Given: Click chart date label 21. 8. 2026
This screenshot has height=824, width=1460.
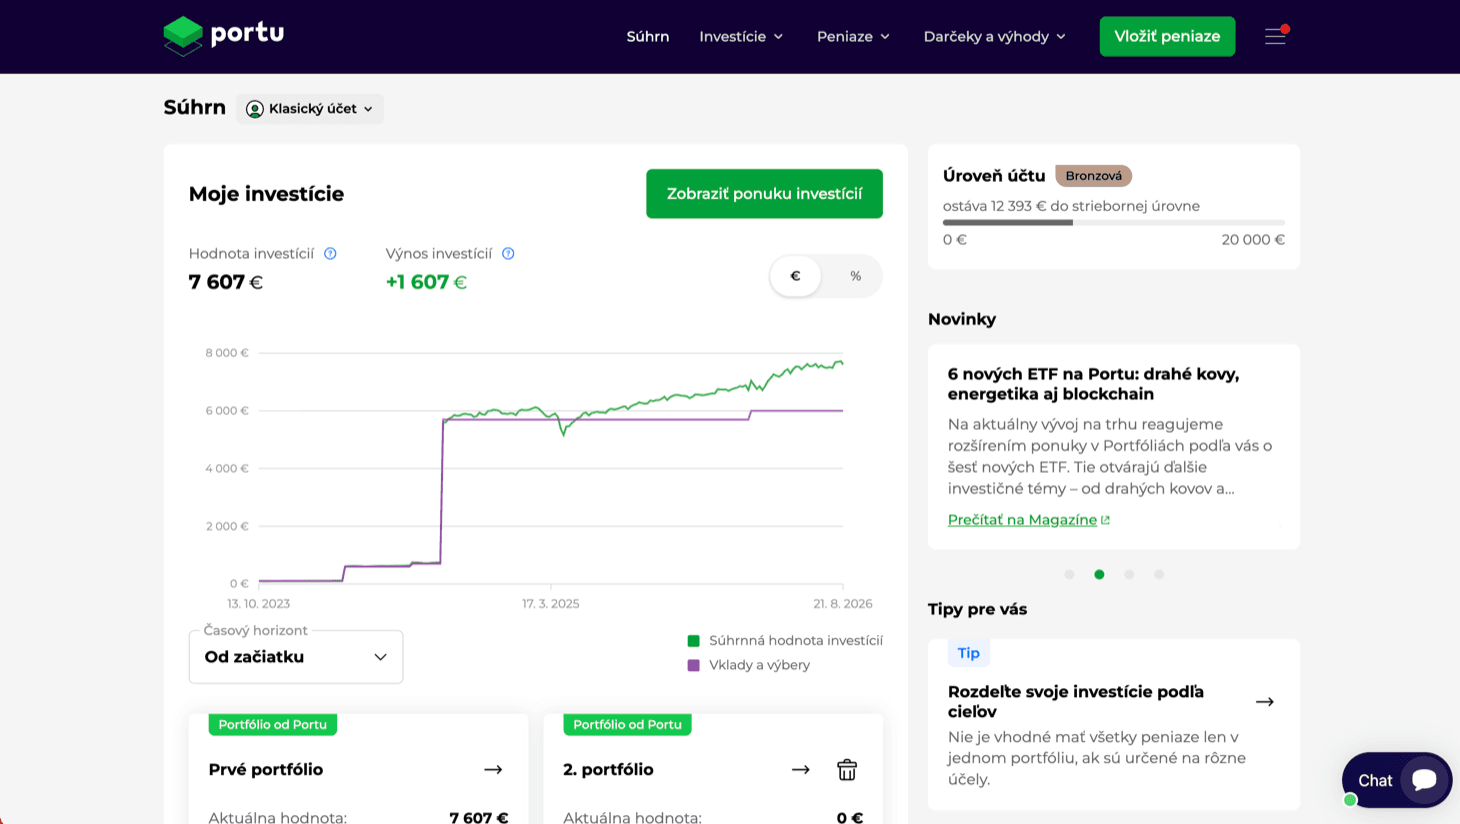Looking at the screenshot, I should tap(843, 604).
